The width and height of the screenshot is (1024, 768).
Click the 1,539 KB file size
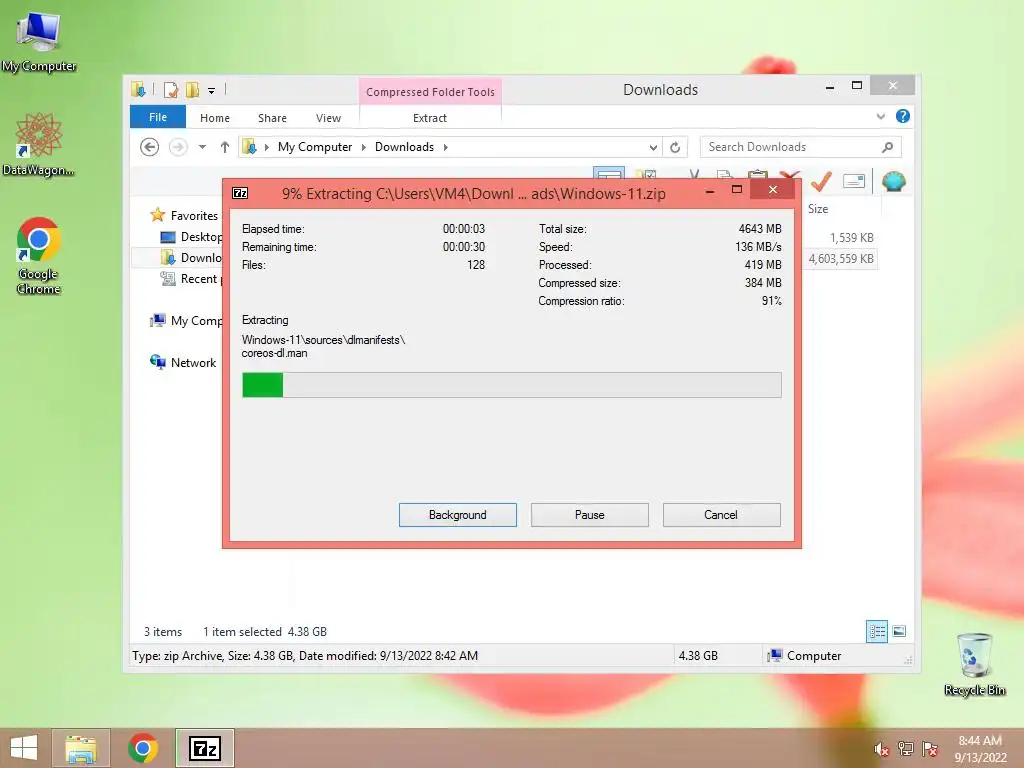851,238
